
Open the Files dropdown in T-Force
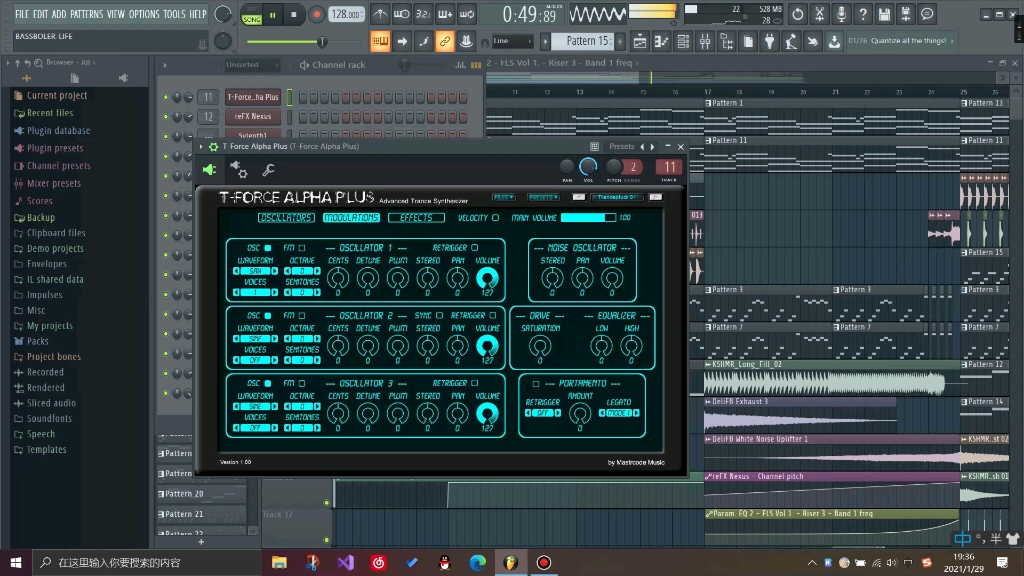coord(504,197)
